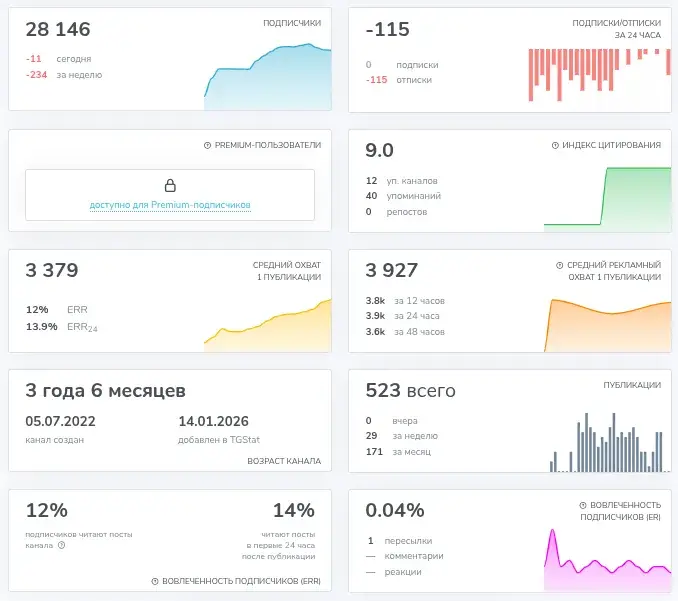Click the 'ПОДПИСЧИКИ' card title
Screen dimensions: 678x601
click(292, 23)
